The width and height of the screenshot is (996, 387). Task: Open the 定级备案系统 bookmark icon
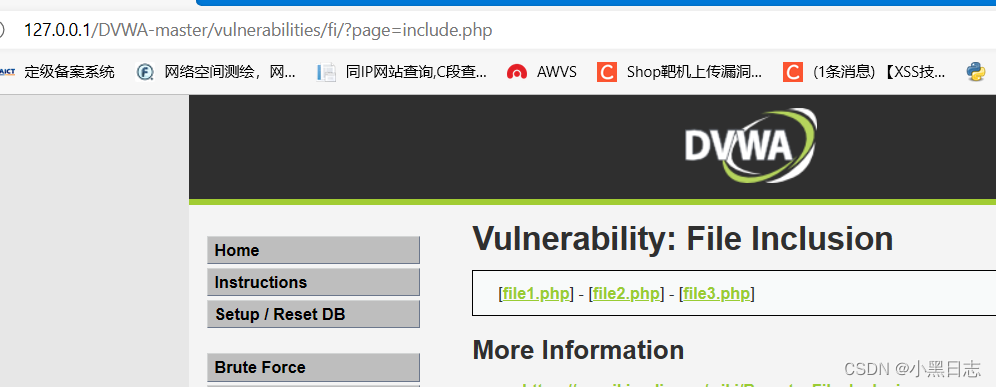(x=7, y=72)
